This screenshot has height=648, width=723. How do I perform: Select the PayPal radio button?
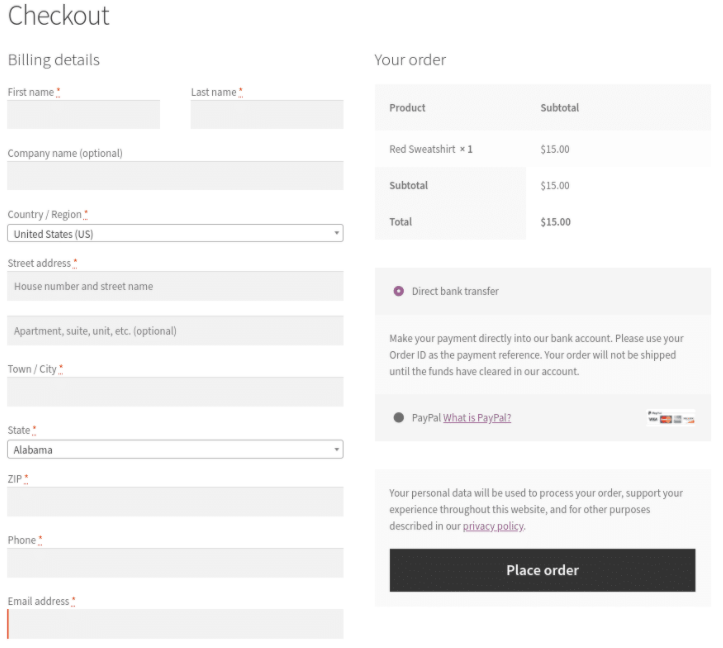pyautogui.click(x=398, y=417)
